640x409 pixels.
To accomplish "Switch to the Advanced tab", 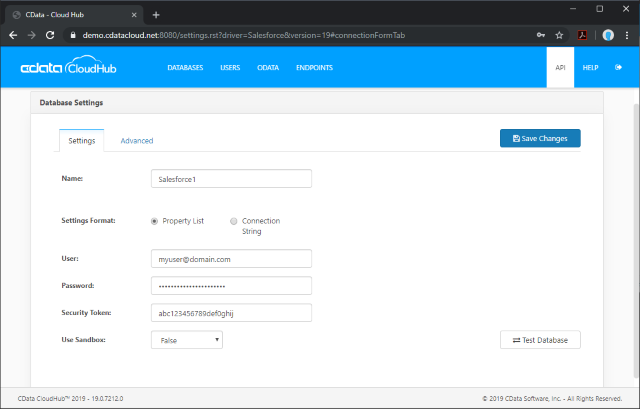I will [137, 141].
